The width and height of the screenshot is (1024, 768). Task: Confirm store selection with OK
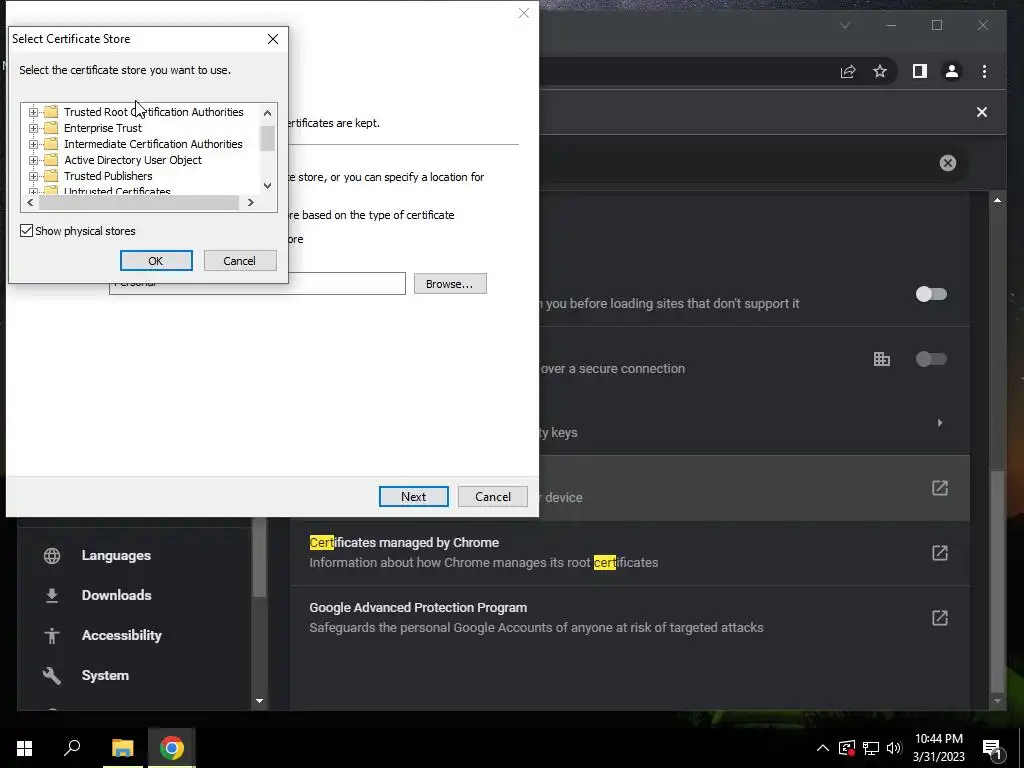coord(156,261)
